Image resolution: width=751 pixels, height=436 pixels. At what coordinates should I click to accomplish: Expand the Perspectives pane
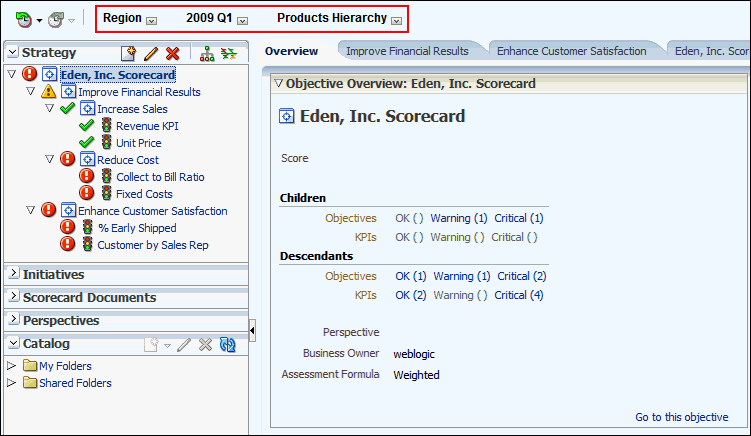(x=13, y=320)
